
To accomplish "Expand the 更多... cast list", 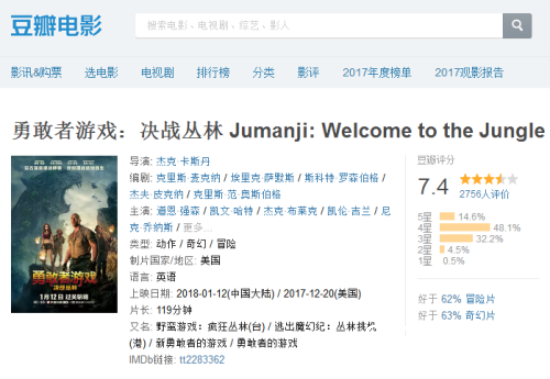I will click(x=197, y=227).
